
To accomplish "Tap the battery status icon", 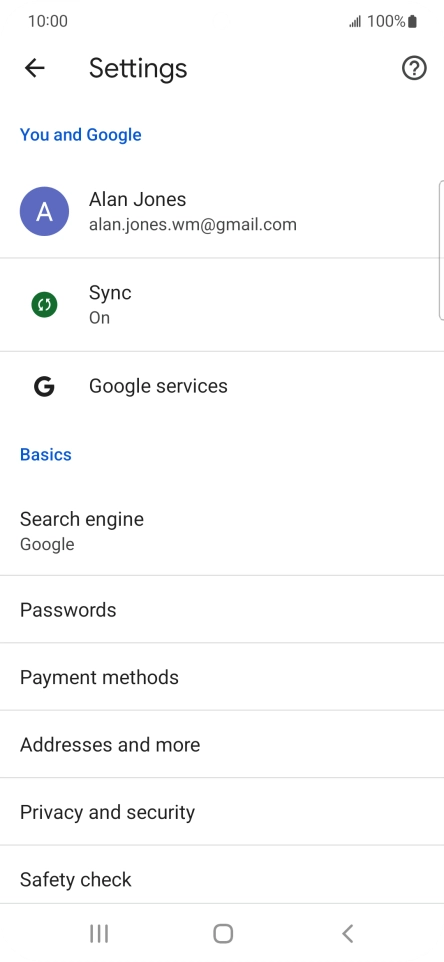I will [x=413, y=22].
